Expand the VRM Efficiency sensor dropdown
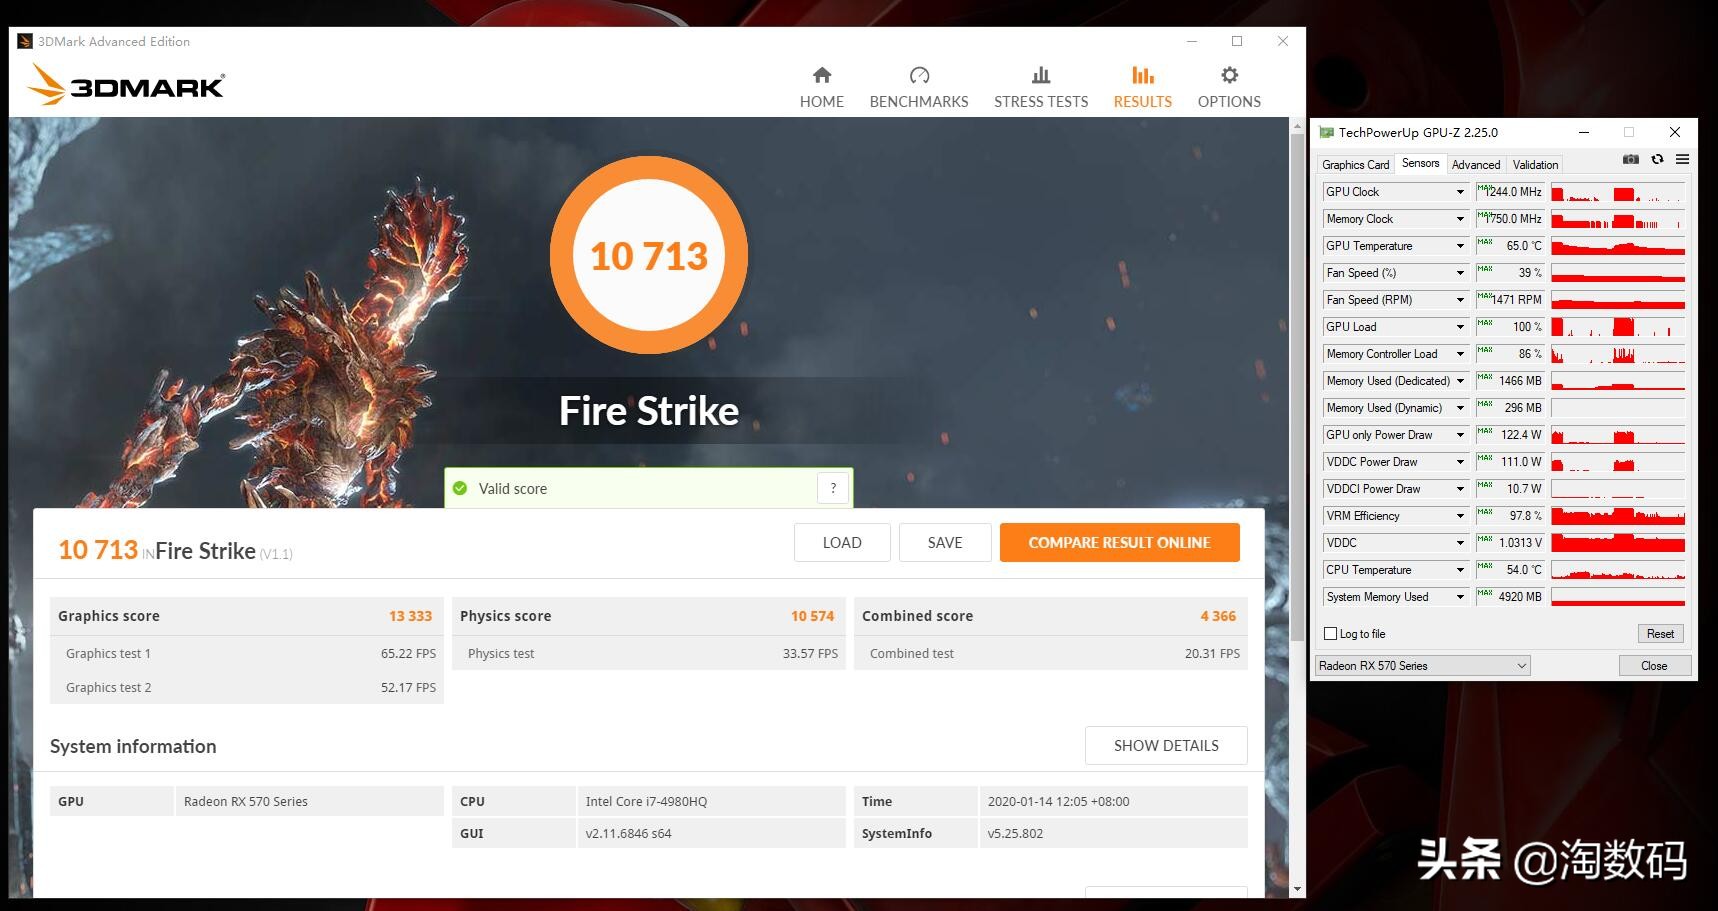The image size is (1718, 911). click(1460, 516)
